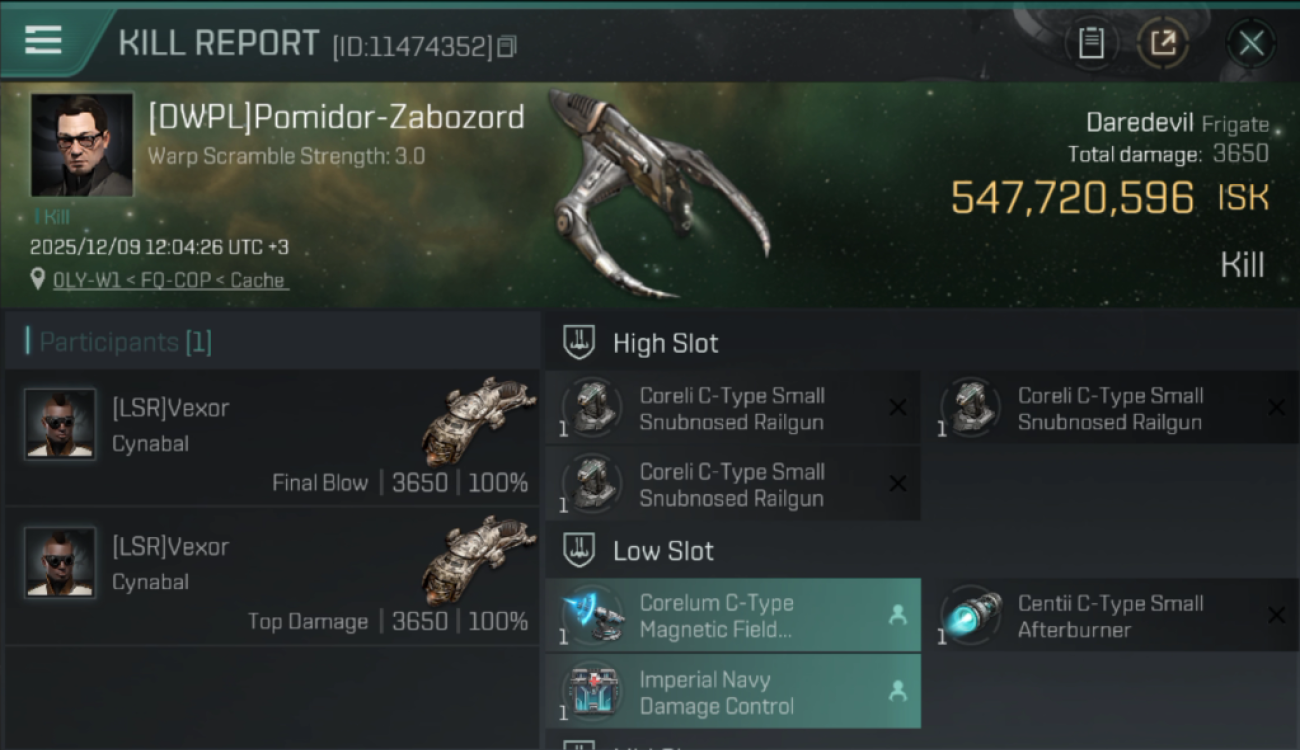Select Imperial Navy Damage Control module

(733, 692)
